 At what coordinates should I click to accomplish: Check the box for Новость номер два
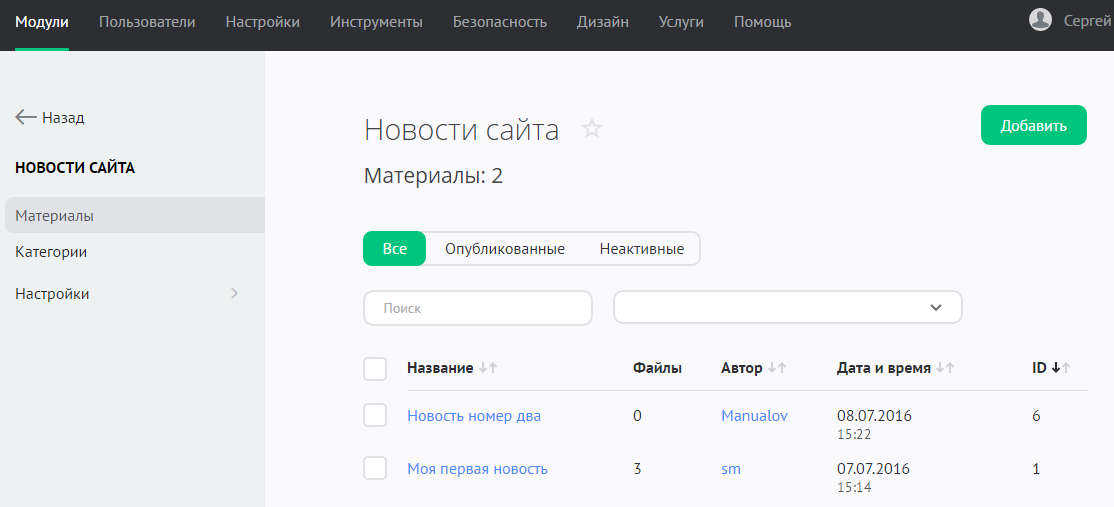point(375,415)
